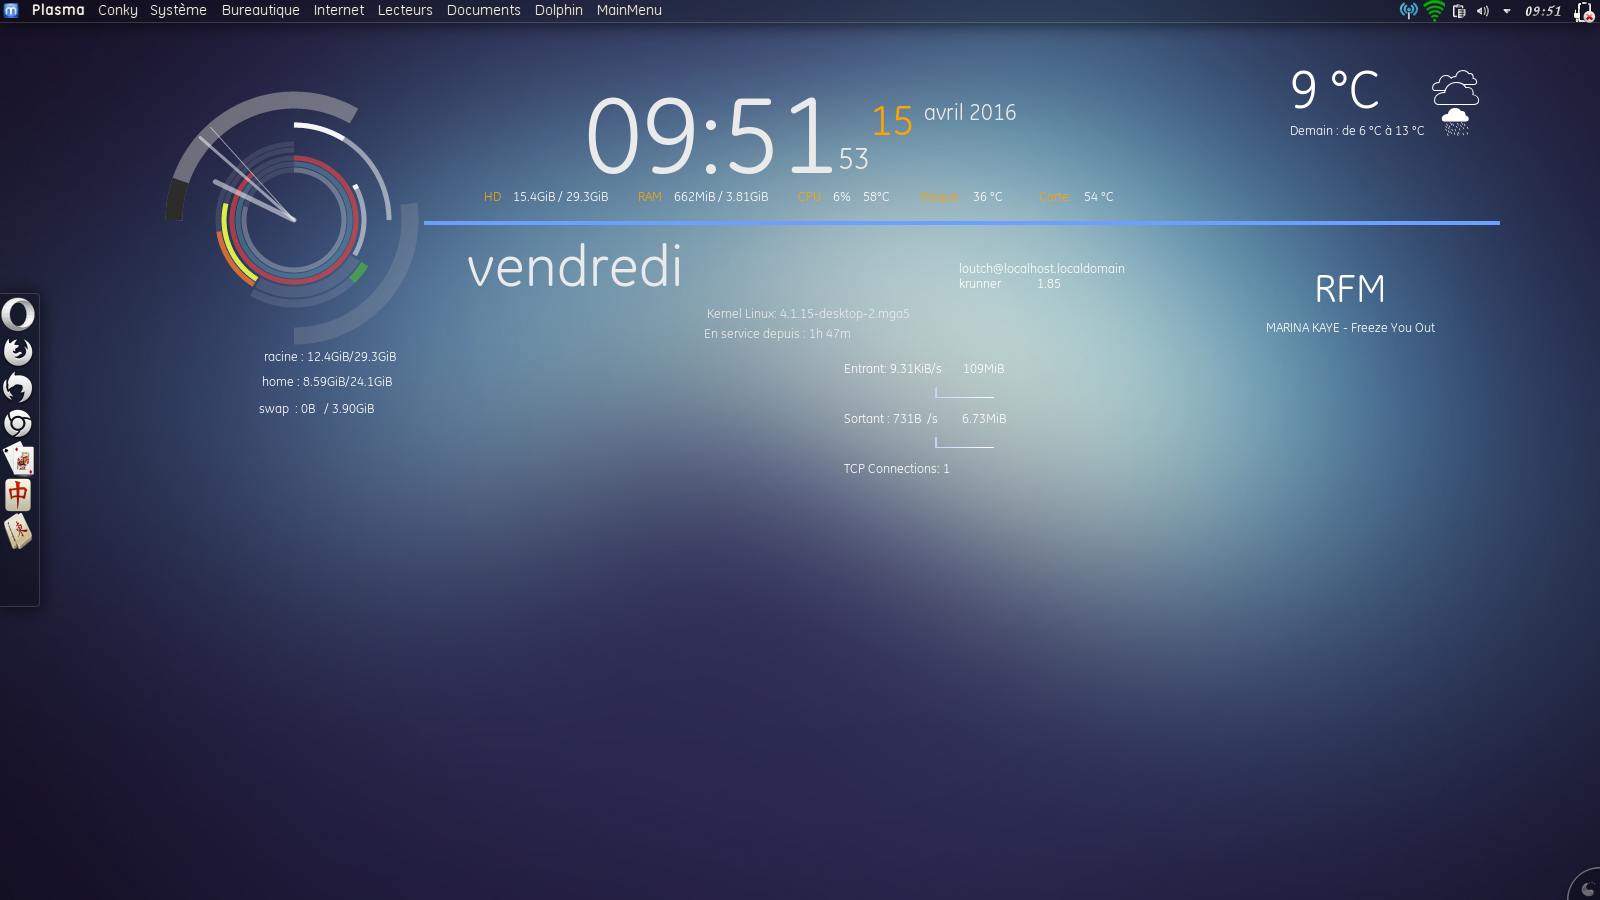The width and height of the screenshot is (1600, 900).
Task: Open the MainMenu entry
Action: pyautogui.click(x=629, y=10)
